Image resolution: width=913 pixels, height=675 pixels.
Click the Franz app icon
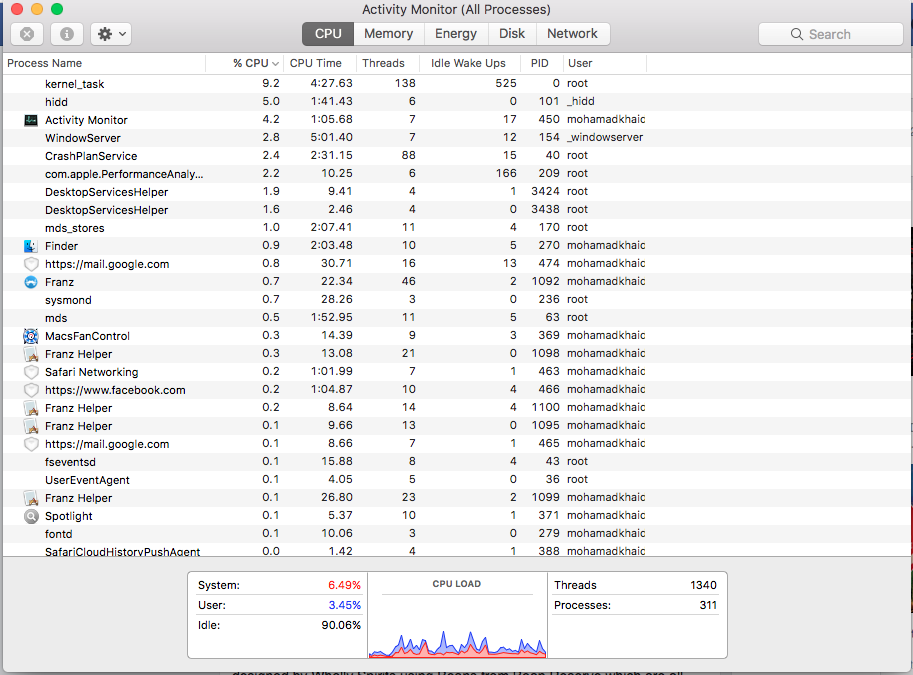(31, 282)
